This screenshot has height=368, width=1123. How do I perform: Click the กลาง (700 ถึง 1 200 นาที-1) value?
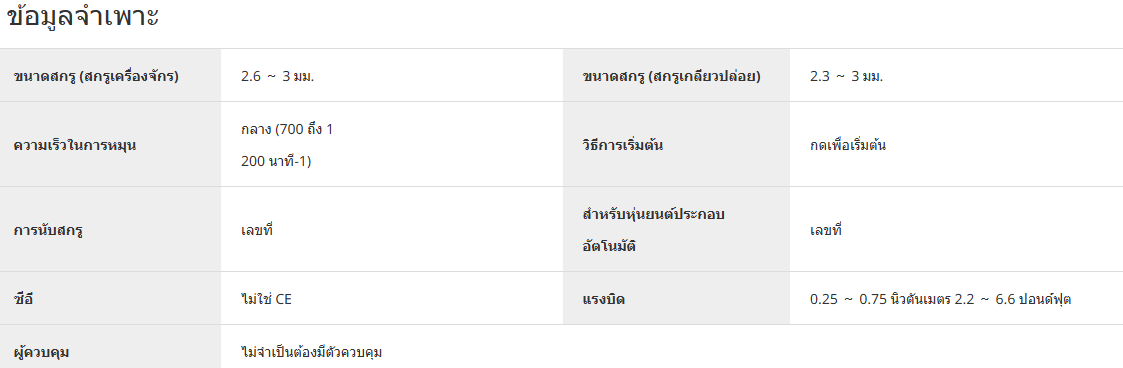pos(287,145)
